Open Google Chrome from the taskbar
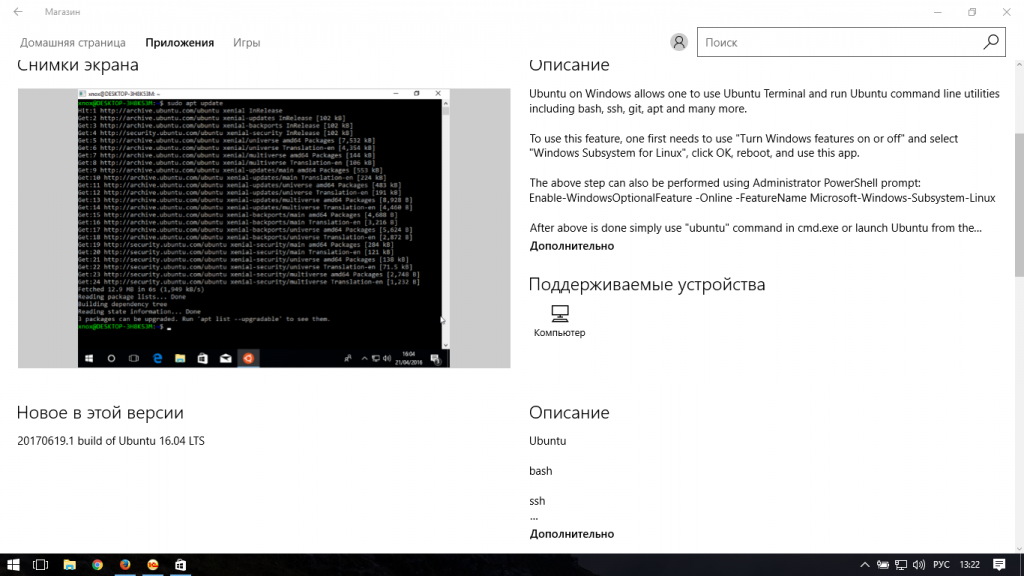This screenshot has width=1024, height=576. pyautogui.click(x=97, y=565)
